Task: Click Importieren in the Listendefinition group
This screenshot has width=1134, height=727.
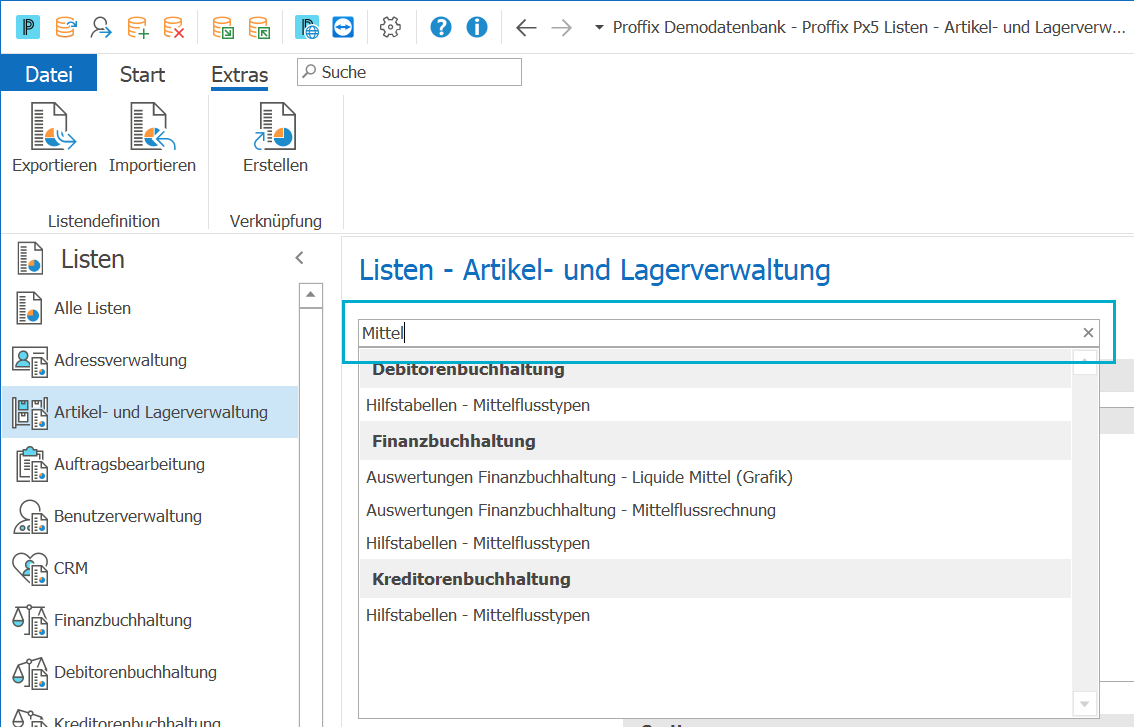Action: [x=153, y=138]
